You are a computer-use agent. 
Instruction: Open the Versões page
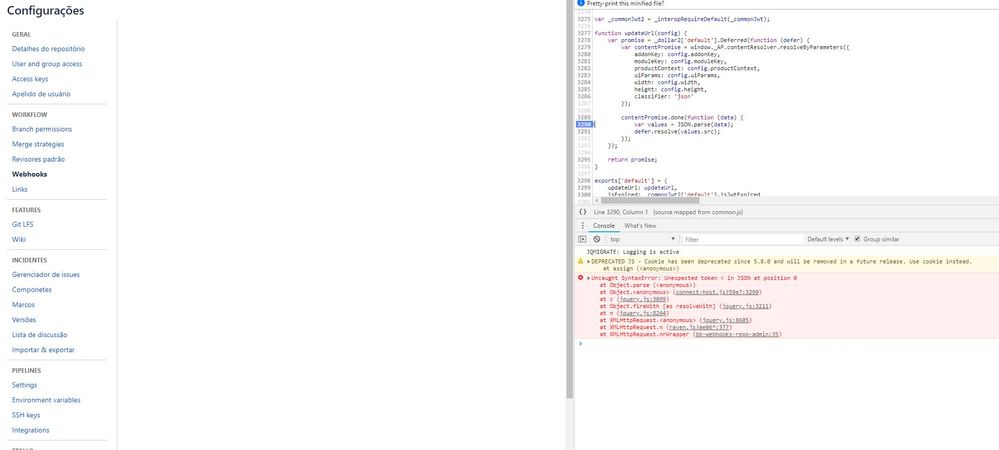[x=24, y=320]
